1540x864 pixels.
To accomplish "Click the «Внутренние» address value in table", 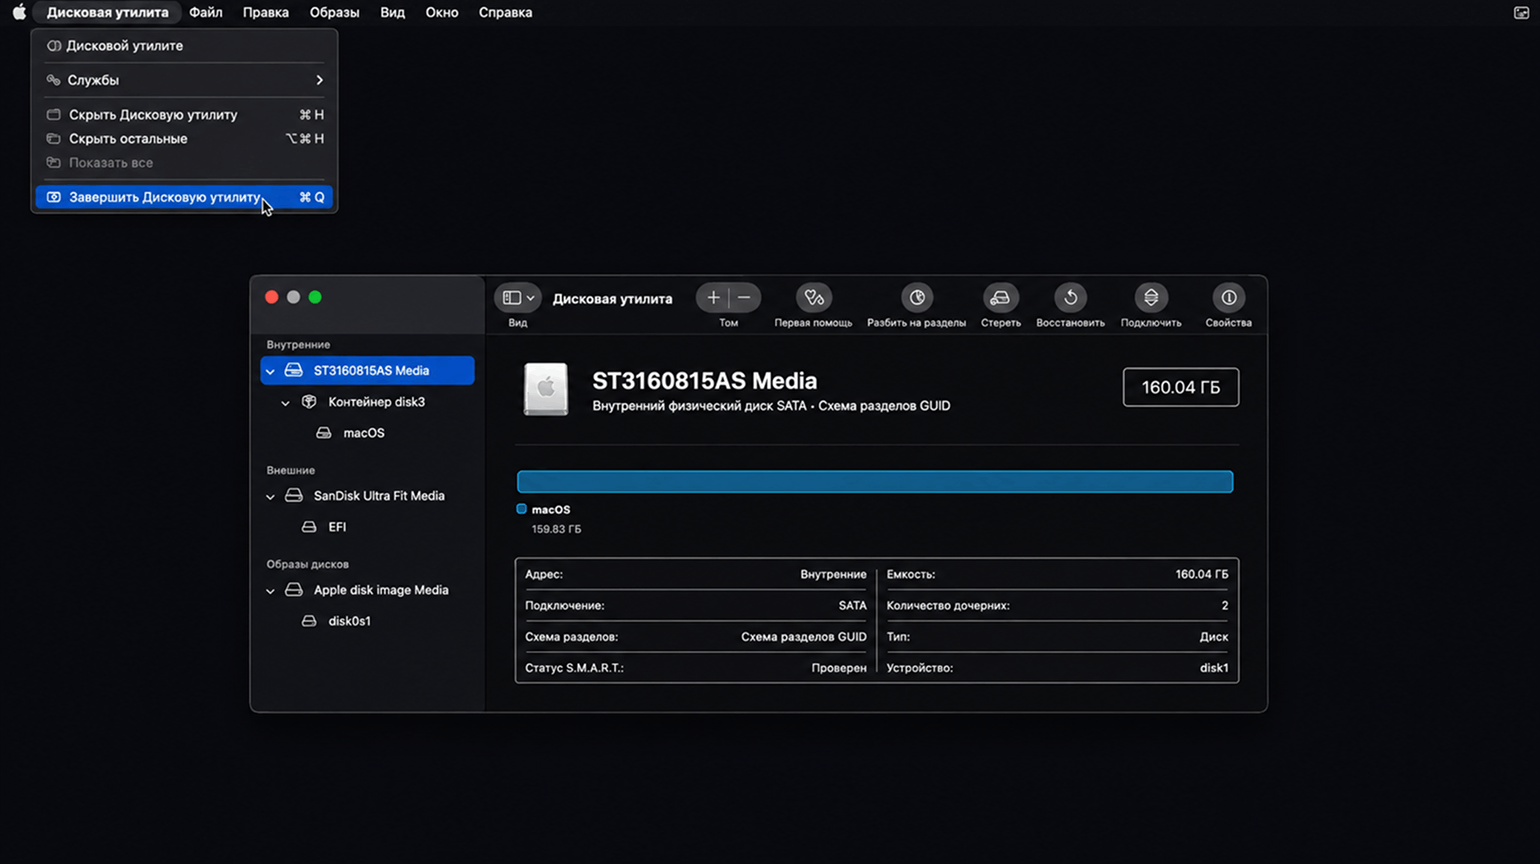I will tap(833, 575).
